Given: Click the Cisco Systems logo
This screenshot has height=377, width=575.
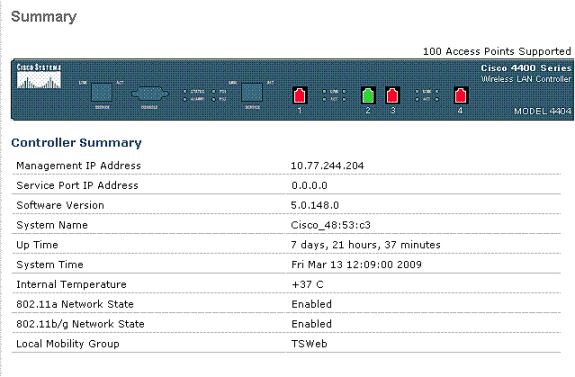Looking at the screenshot, I should pyautogui.click(x=39, y=76).
